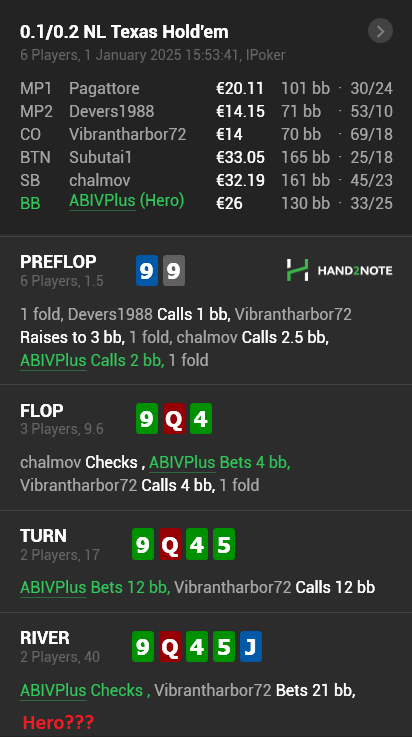Click ABIVPlus link in flop action

point(182,463)
